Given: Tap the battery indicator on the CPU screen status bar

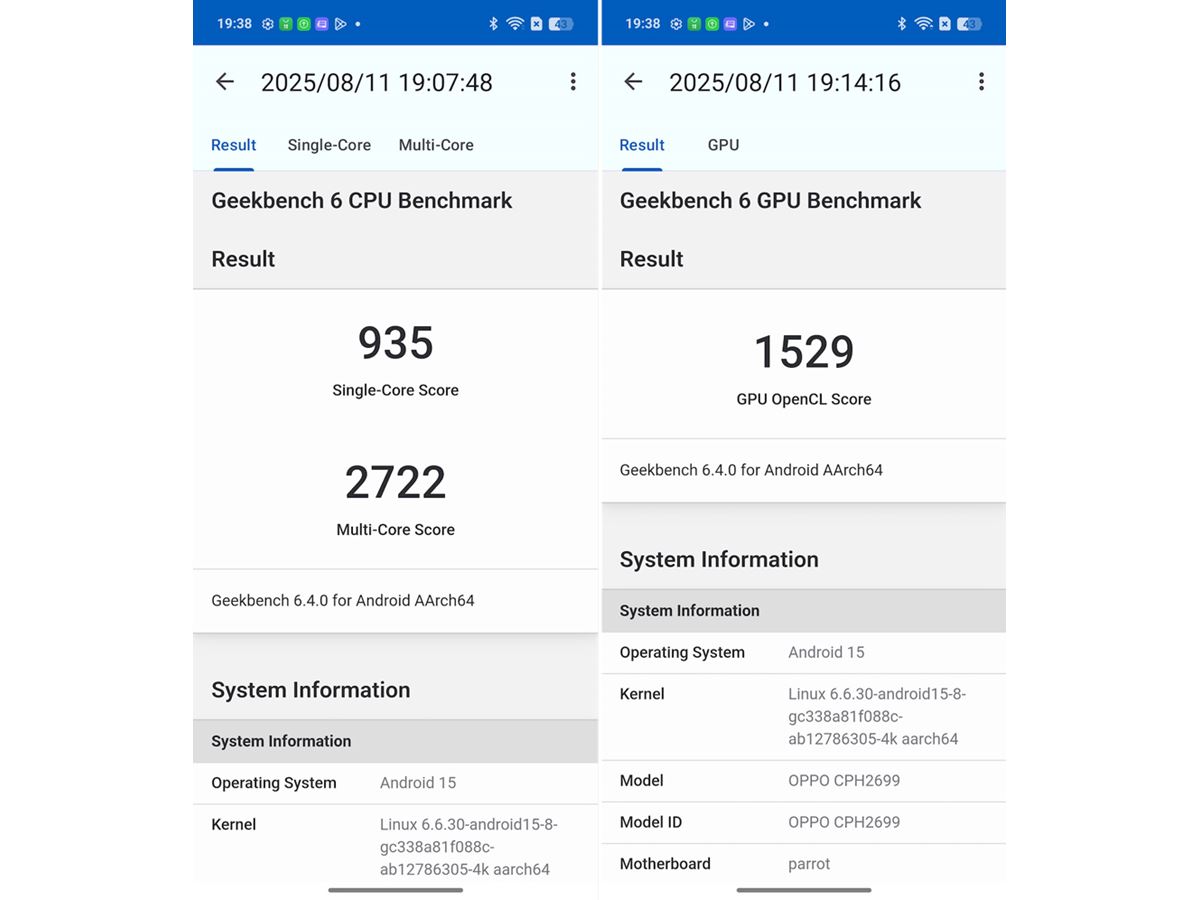Looking at the screenshot, I should pyautogui.click(x=561, y=23).
